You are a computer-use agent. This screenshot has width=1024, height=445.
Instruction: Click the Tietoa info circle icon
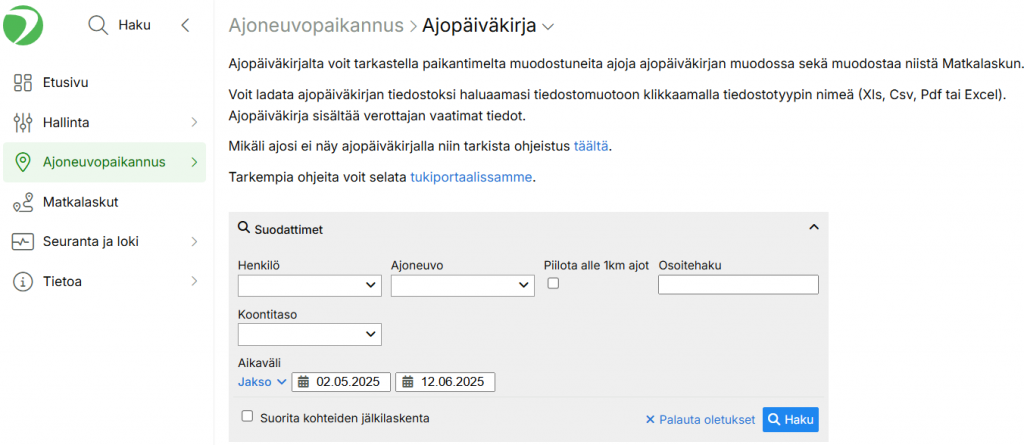23,282
